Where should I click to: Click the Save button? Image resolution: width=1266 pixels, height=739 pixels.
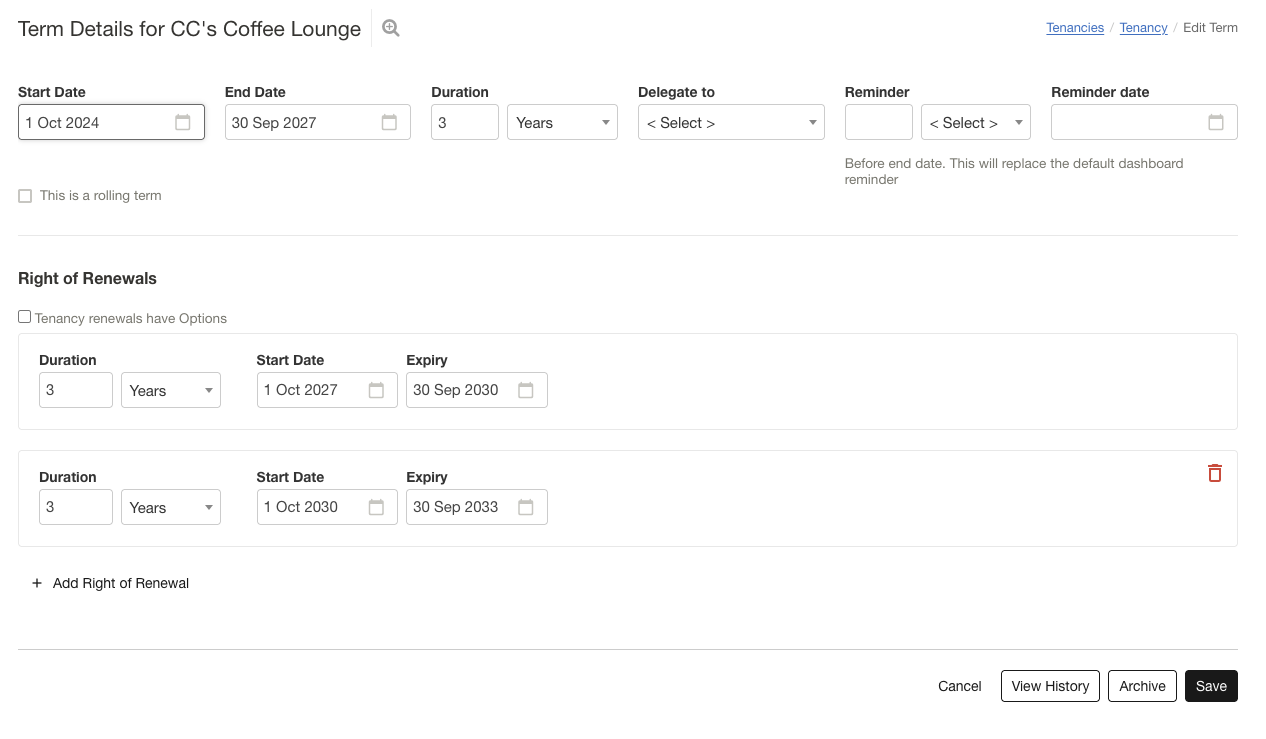[x=1211, y=686]
